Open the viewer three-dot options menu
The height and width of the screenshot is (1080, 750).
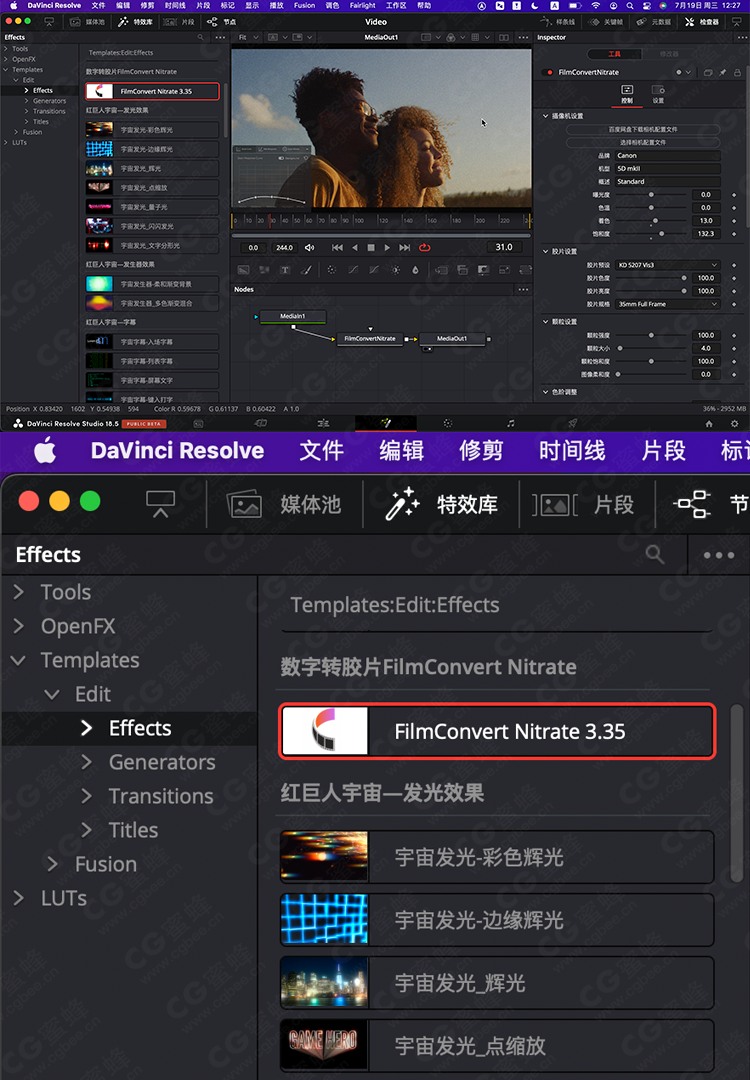[523, 37]
